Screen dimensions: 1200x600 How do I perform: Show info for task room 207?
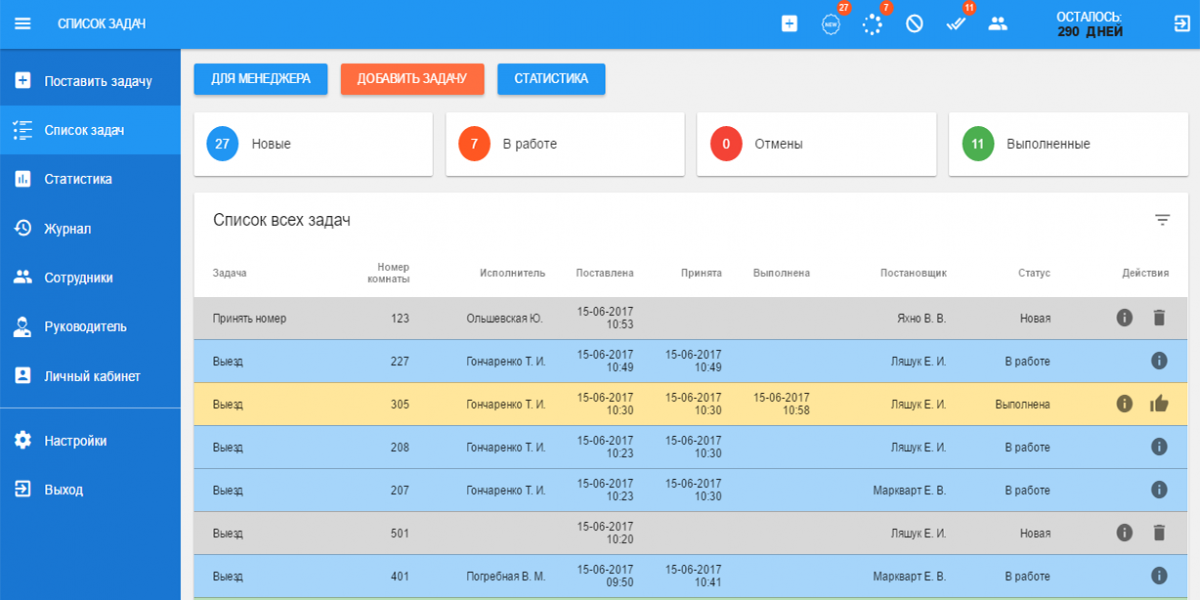[x=1159, y=490]
